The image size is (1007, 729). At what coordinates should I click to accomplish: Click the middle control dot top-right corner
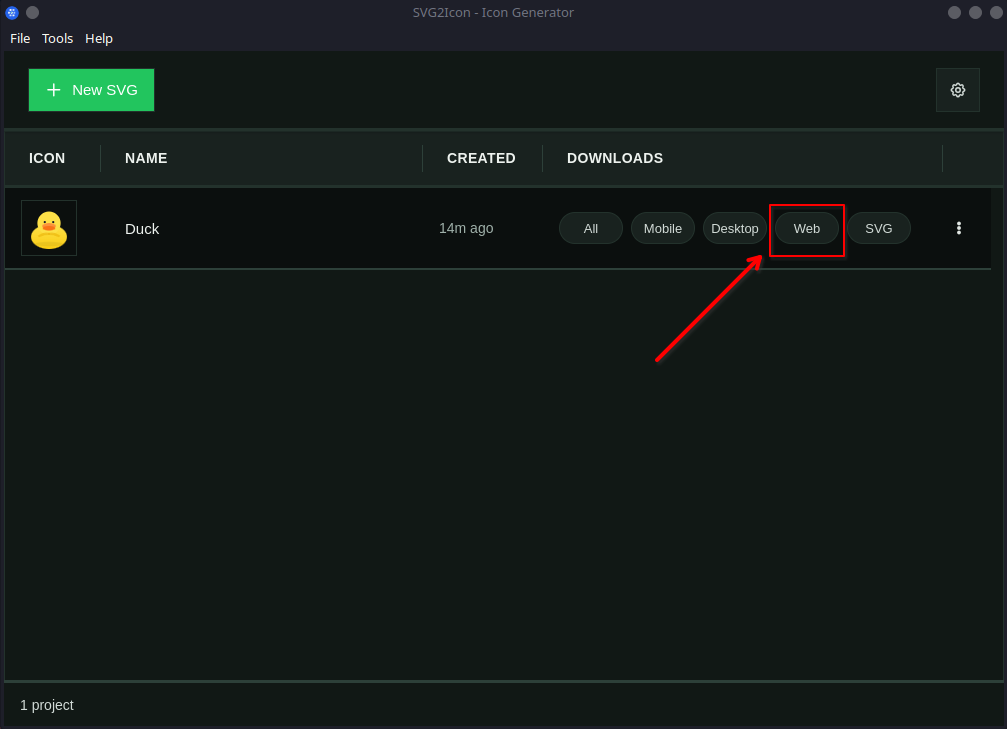975,12
